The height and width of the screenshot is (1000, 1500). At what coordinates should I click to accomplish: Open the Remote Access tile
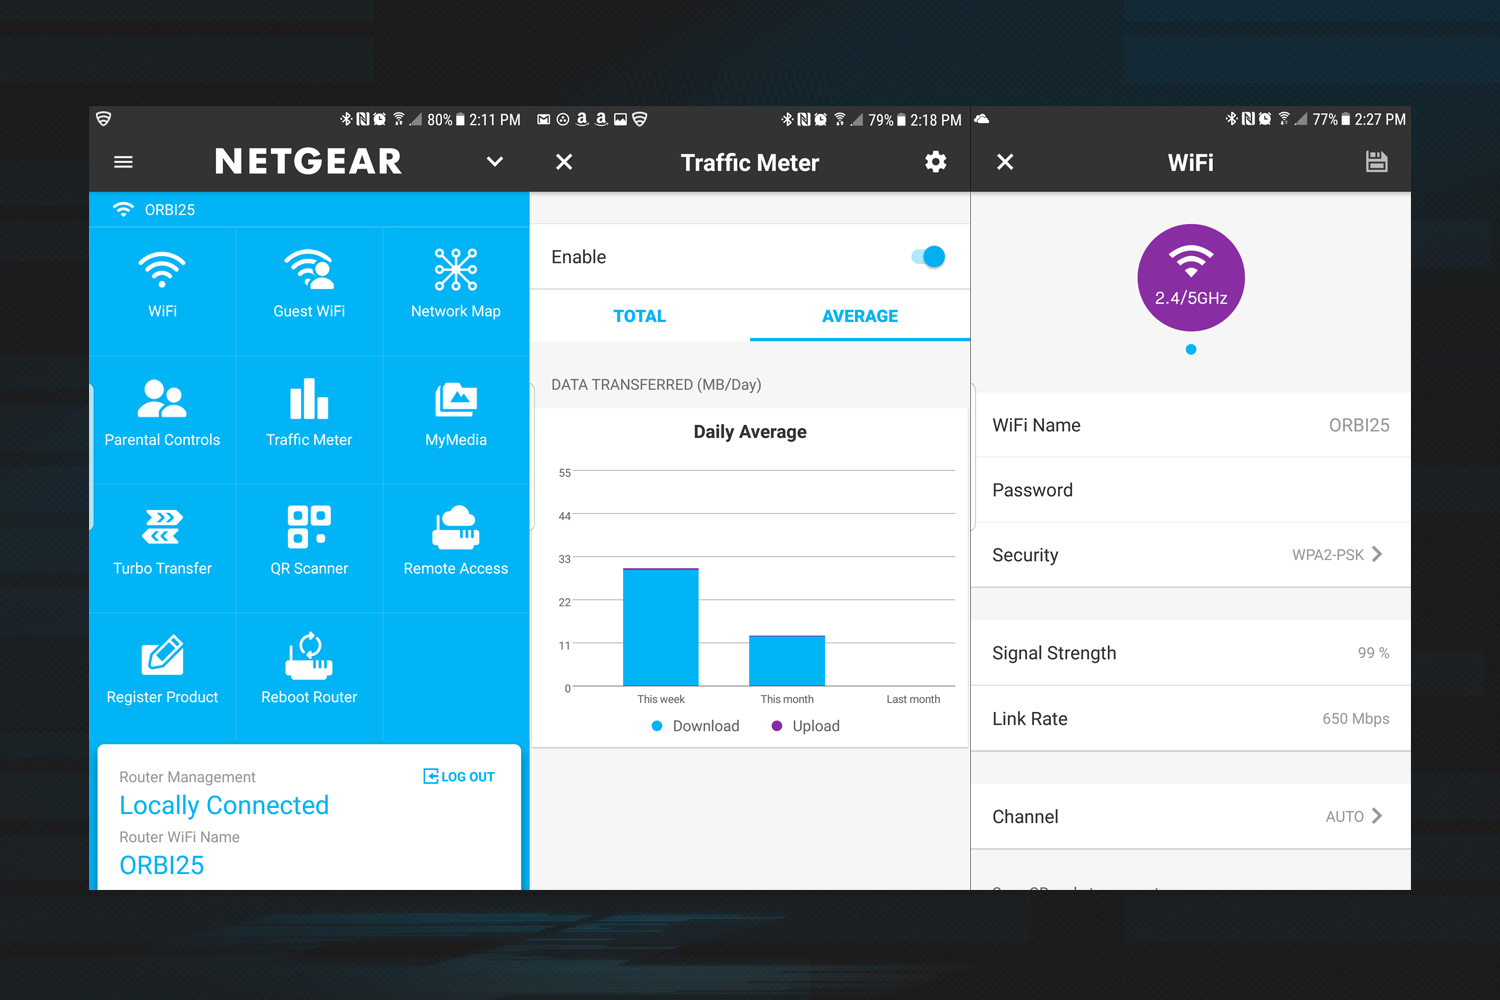(x=456, y=549)
